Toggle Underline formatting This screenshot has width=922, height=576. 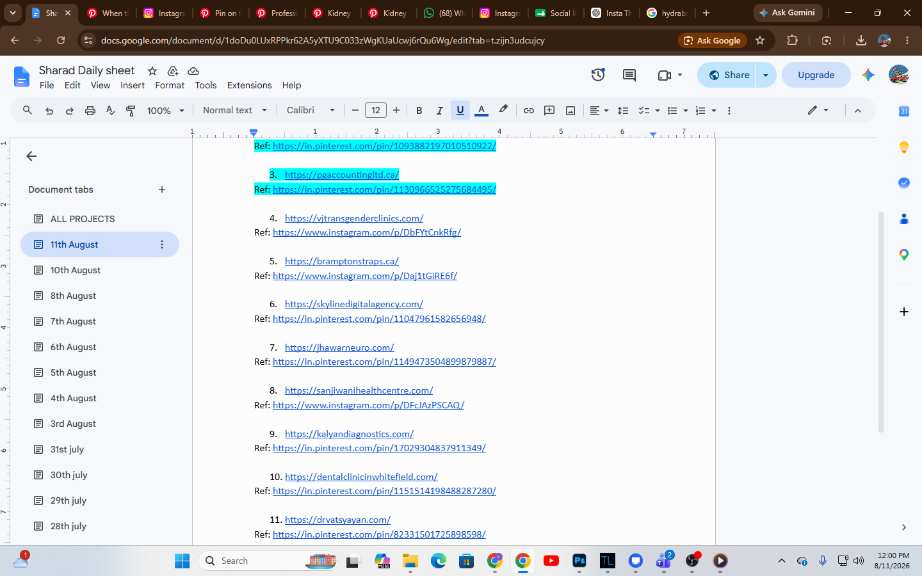[460, 110]
